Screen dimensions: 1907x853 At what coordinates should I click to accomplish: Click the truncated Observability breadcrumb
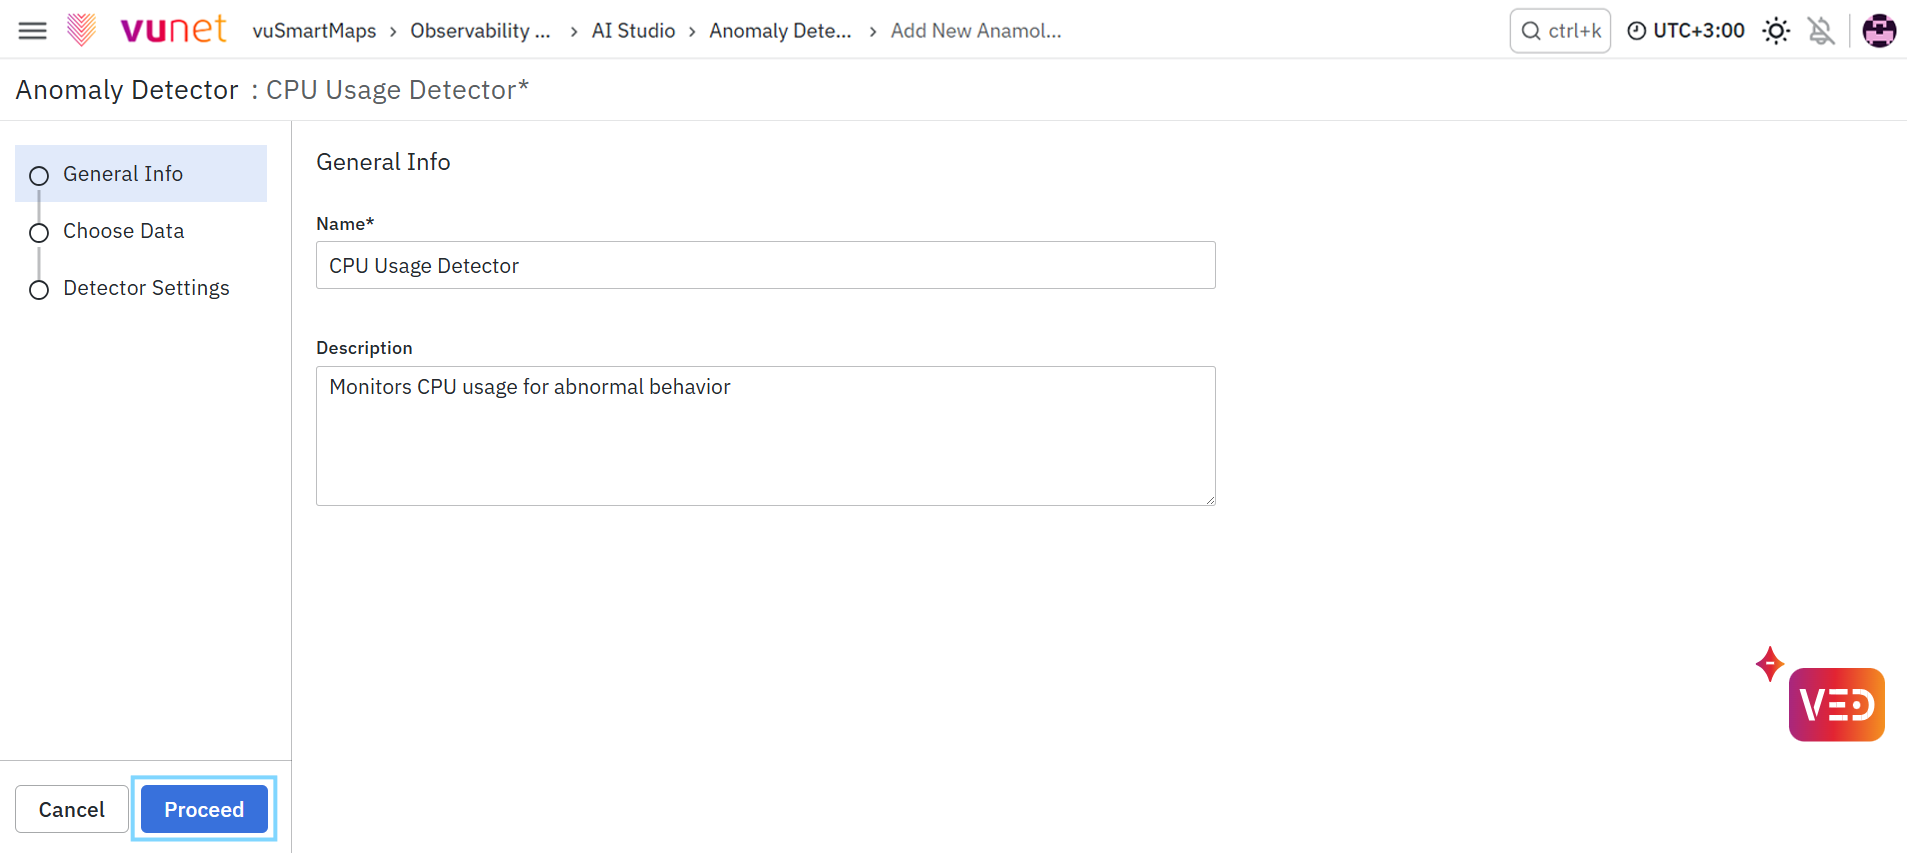480,31
